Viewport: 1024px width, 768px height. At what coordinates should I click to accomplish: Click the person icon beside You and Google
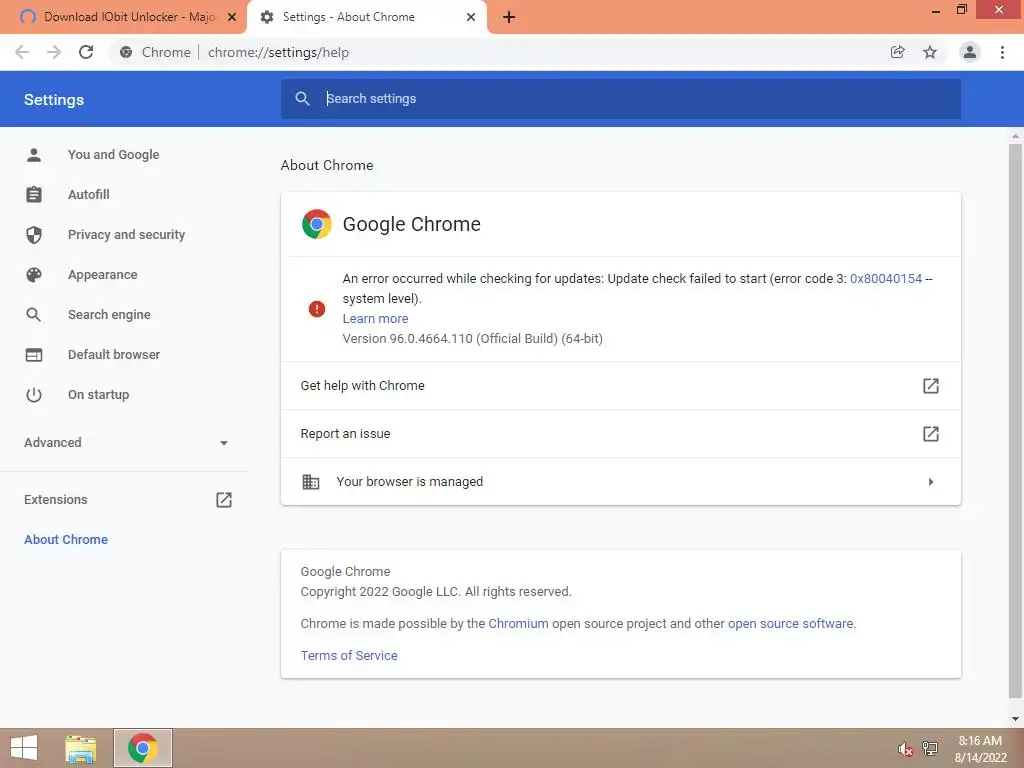click(x=34, y=155)
